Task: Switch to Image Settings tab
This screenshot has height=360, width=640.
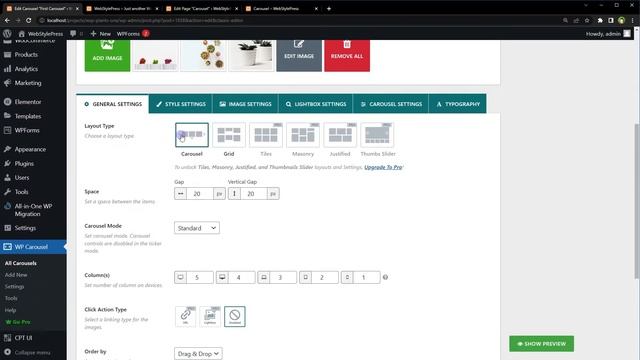Action: pos(245,104)
